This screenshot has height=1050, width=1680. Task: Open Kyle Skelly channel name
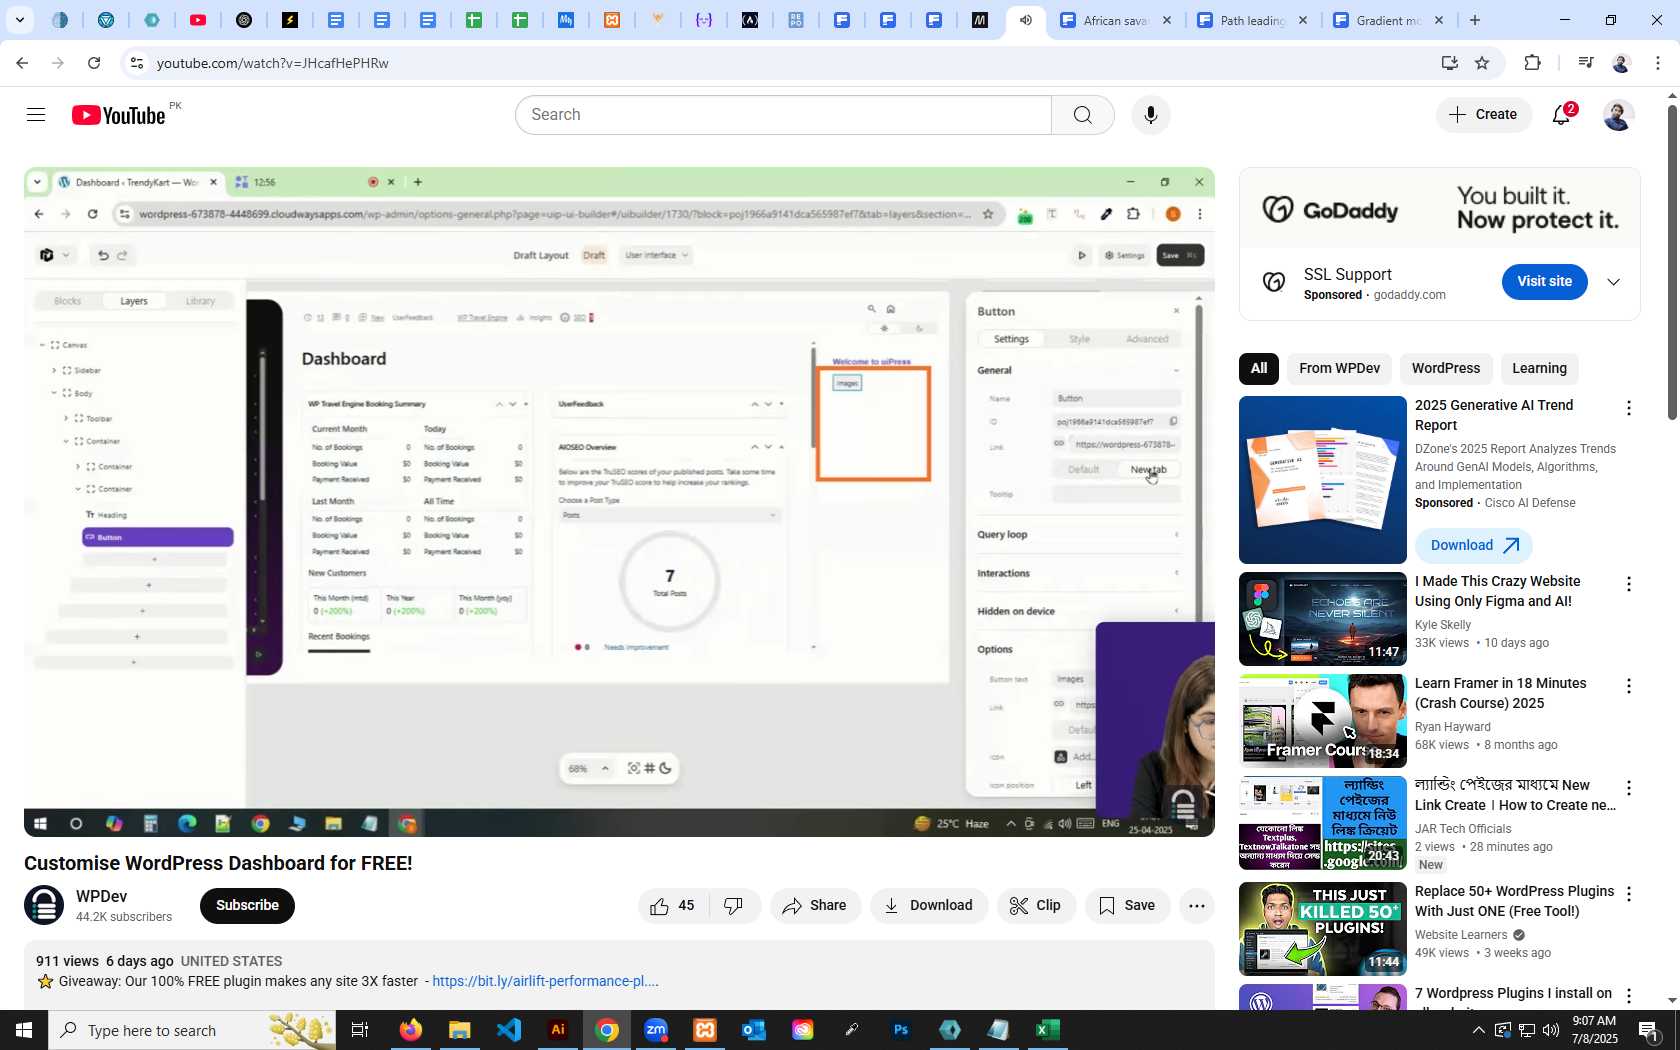(x=1443, y=626)
